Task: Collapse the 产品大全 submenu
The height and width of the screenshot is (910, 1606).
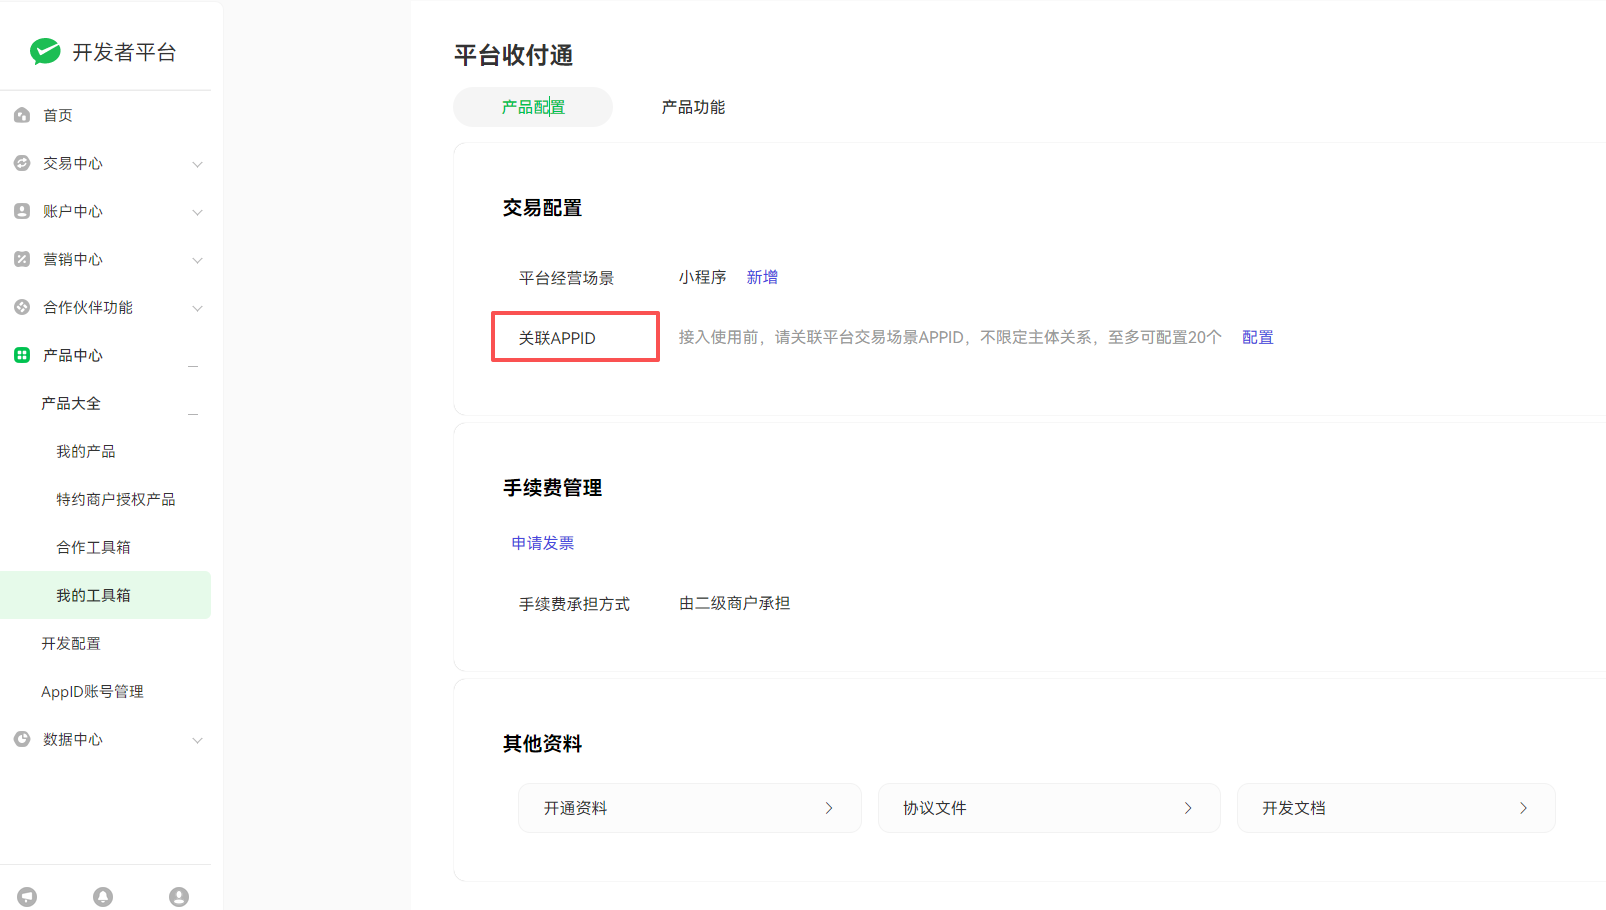Action: (193, 412)
